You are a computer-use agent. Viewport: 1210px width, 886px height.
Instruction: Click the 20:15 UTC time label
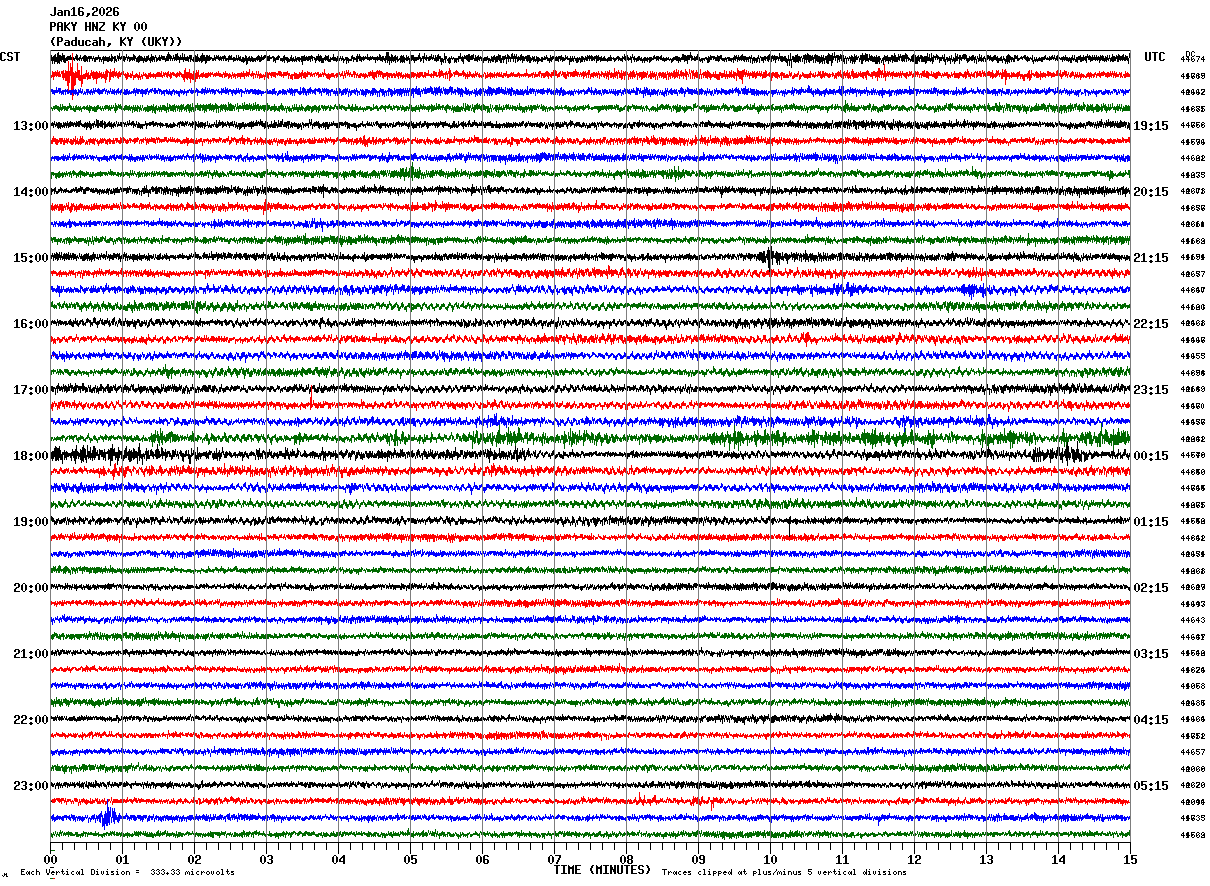tap(1151, 192)
